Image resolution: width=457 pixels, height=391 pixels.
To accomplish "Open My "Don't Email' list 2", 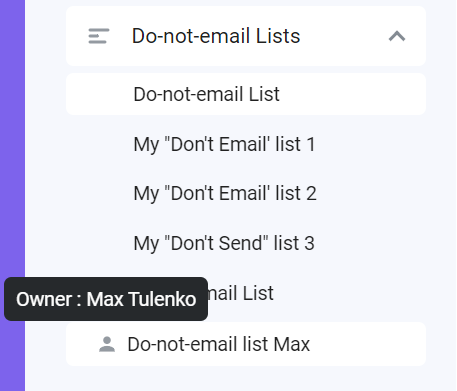I will pyautogui.click(x=225, y=193).
